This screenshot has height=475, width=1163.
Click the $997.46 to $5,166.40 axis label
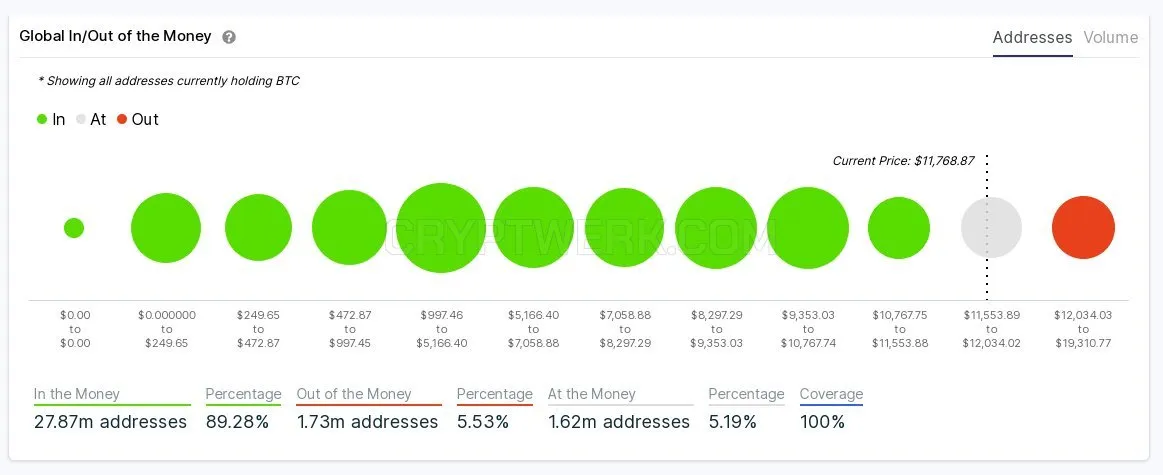click(441, 330)
